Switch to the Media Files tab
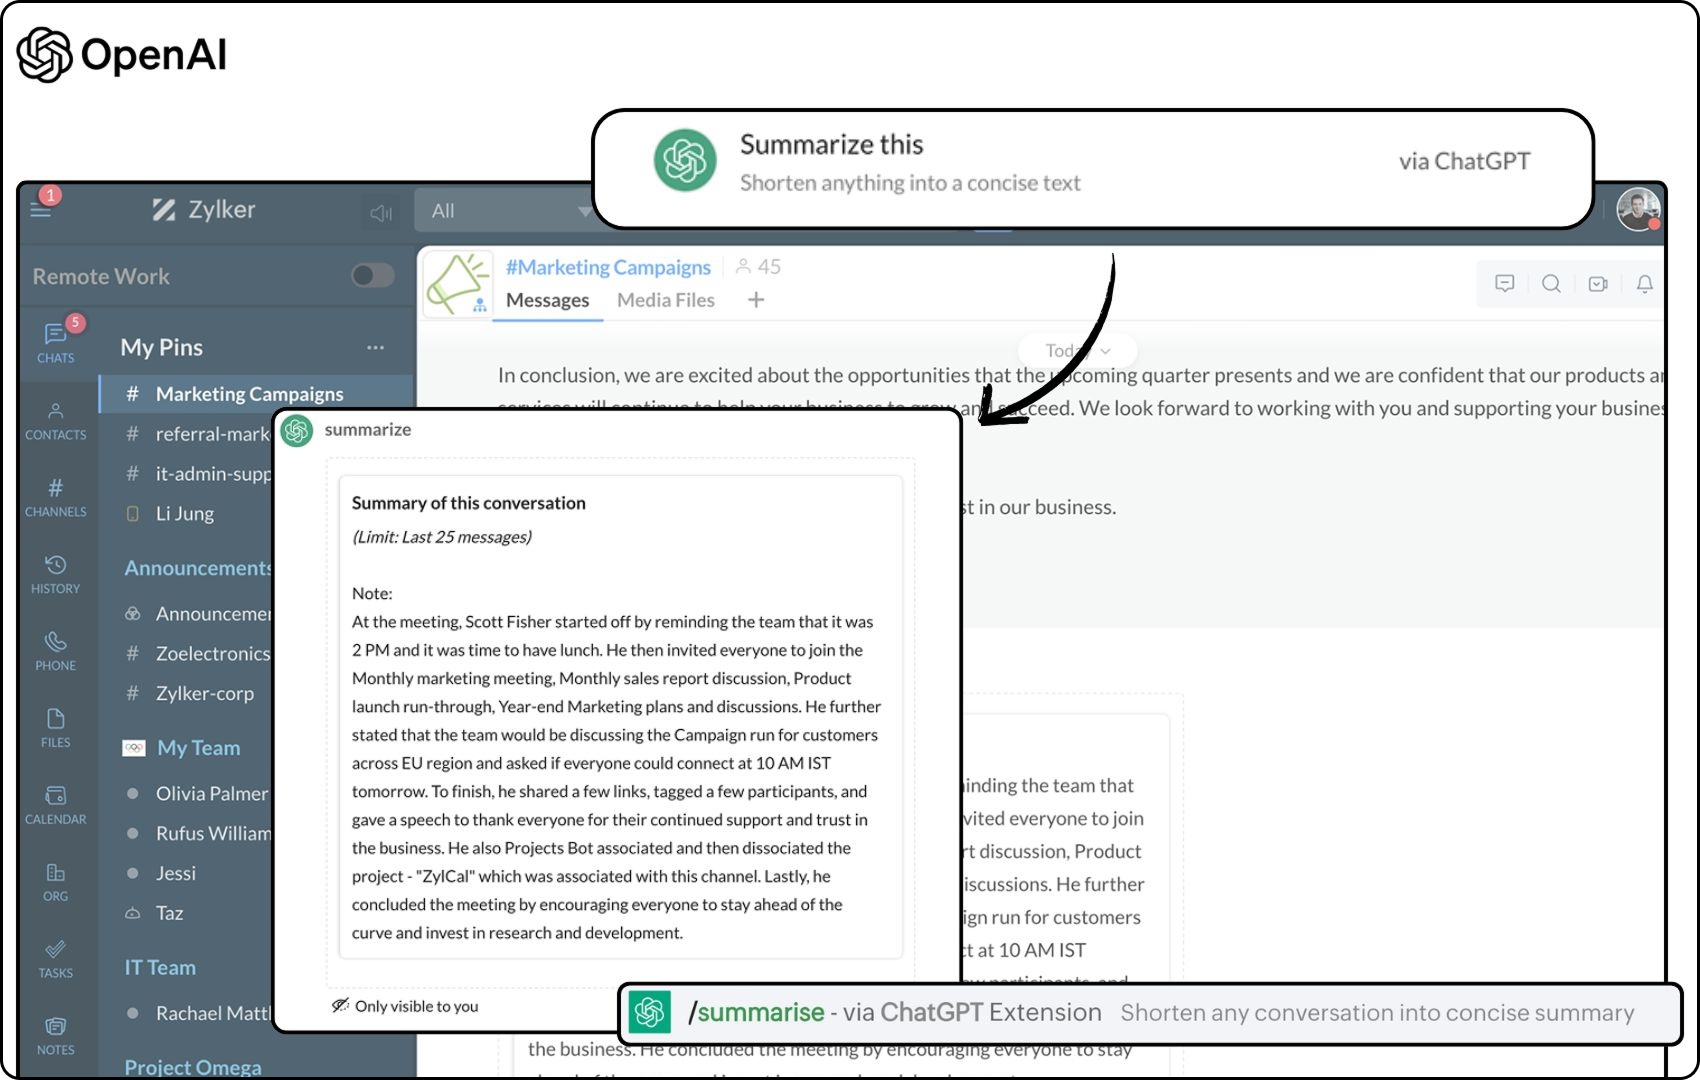1700x1080 pixels. click(666, 299)
